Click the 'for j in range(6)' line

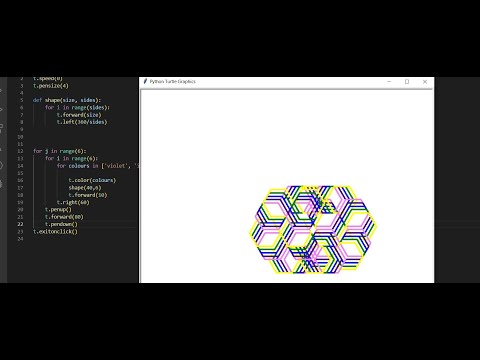[x=59, y=151]
